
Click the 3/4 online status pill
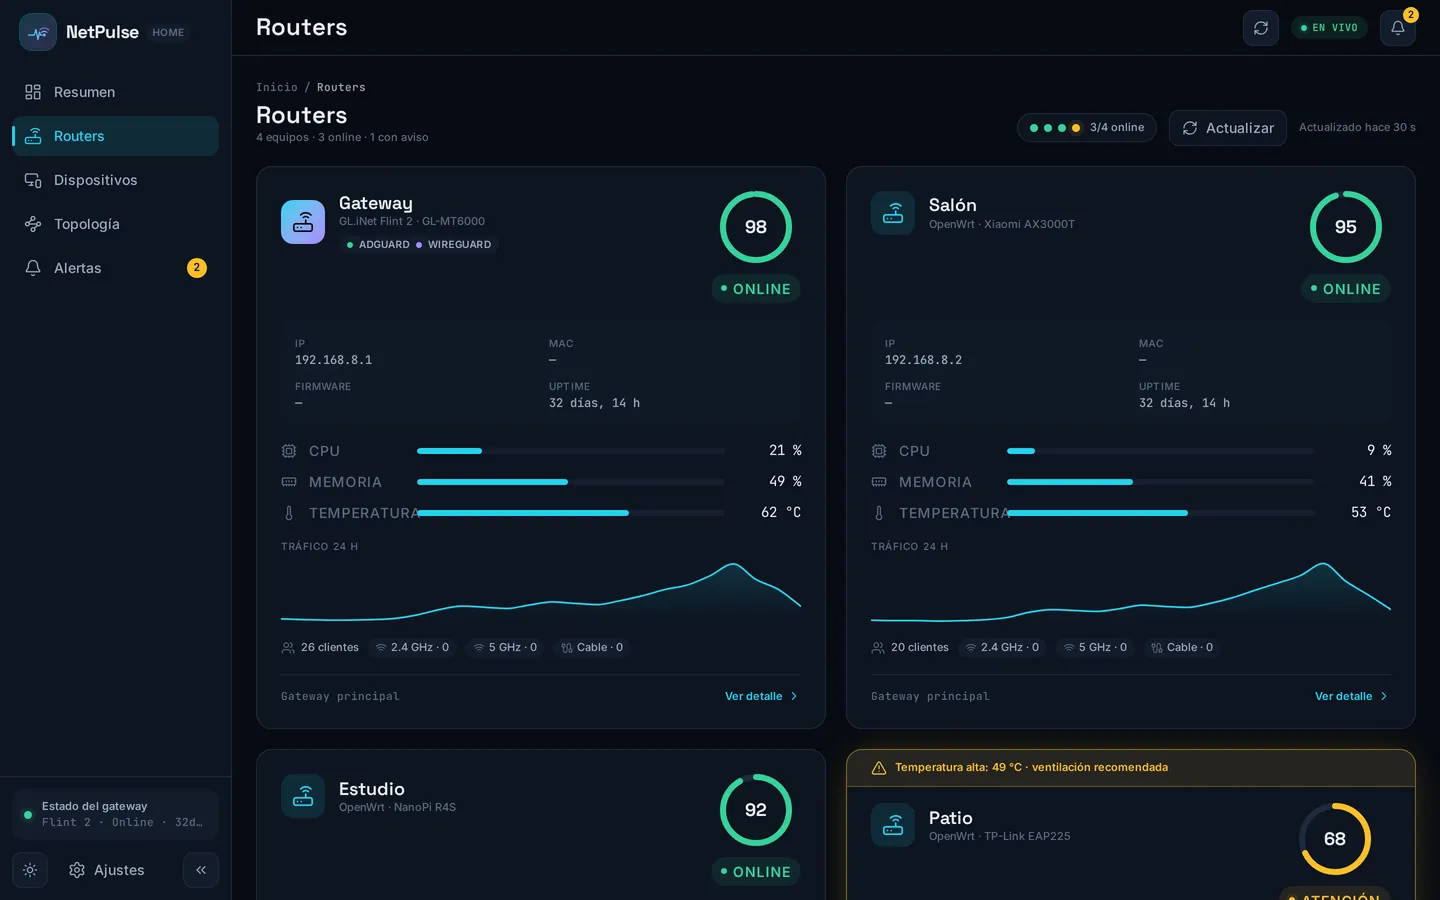point(1087,128)
